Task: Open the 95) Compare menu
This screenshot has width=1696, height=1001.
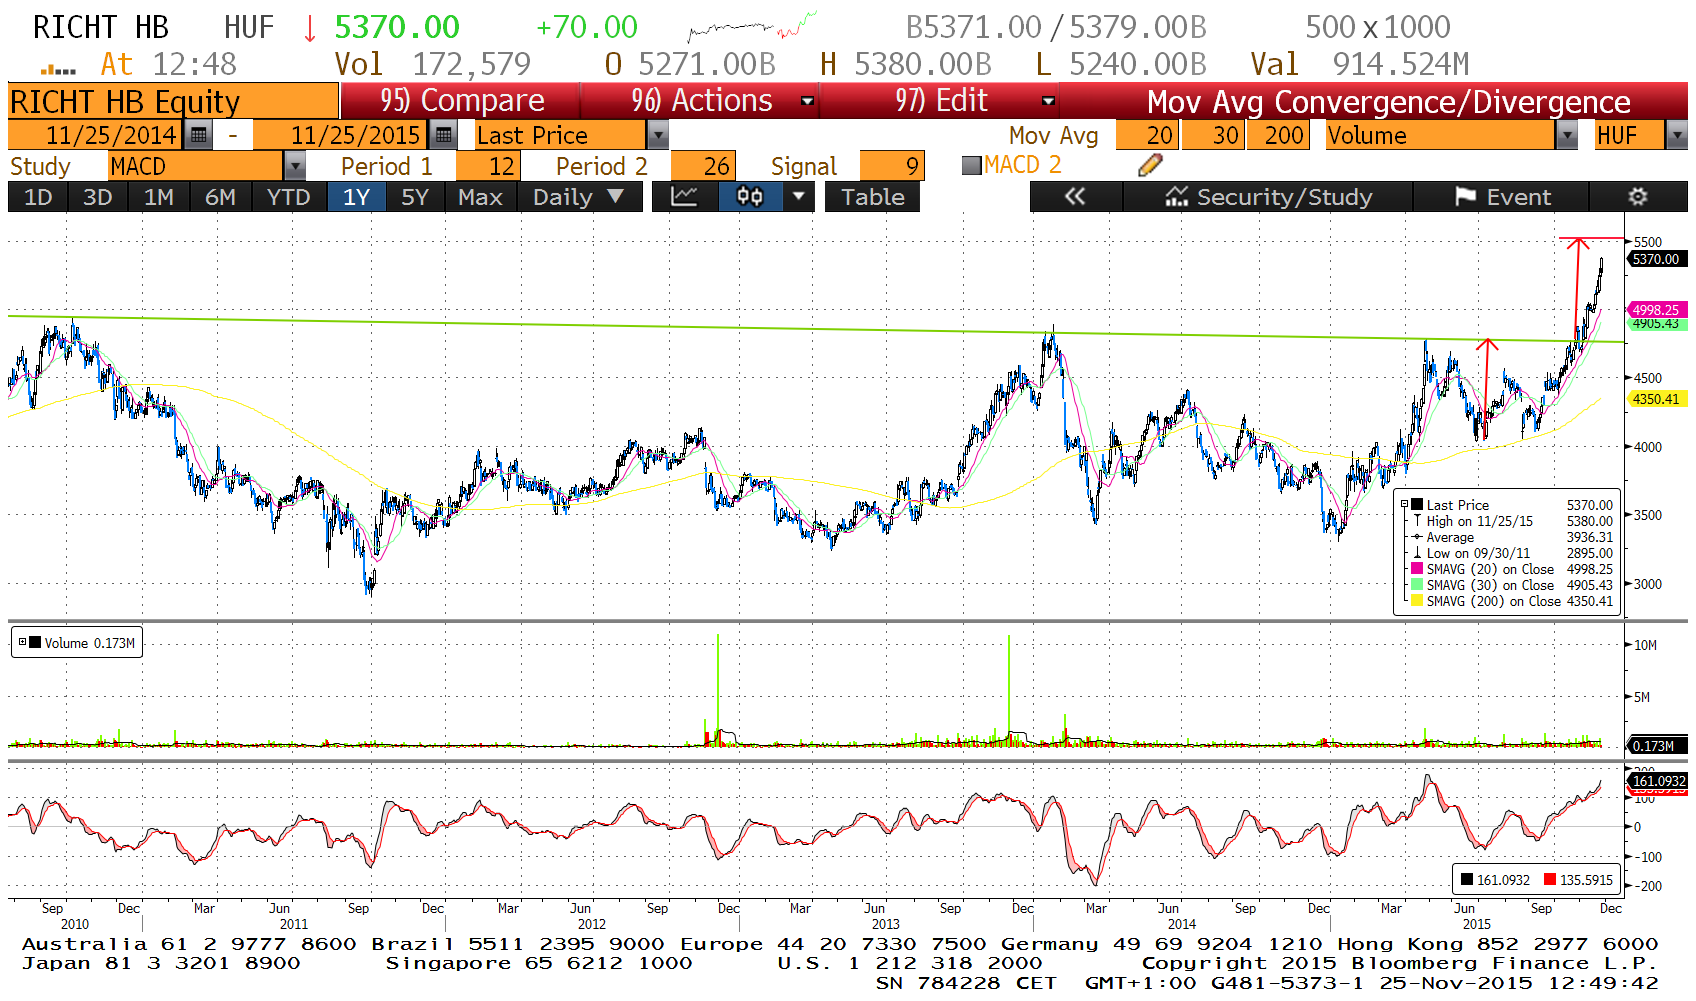Action: (x=462, y=101)
